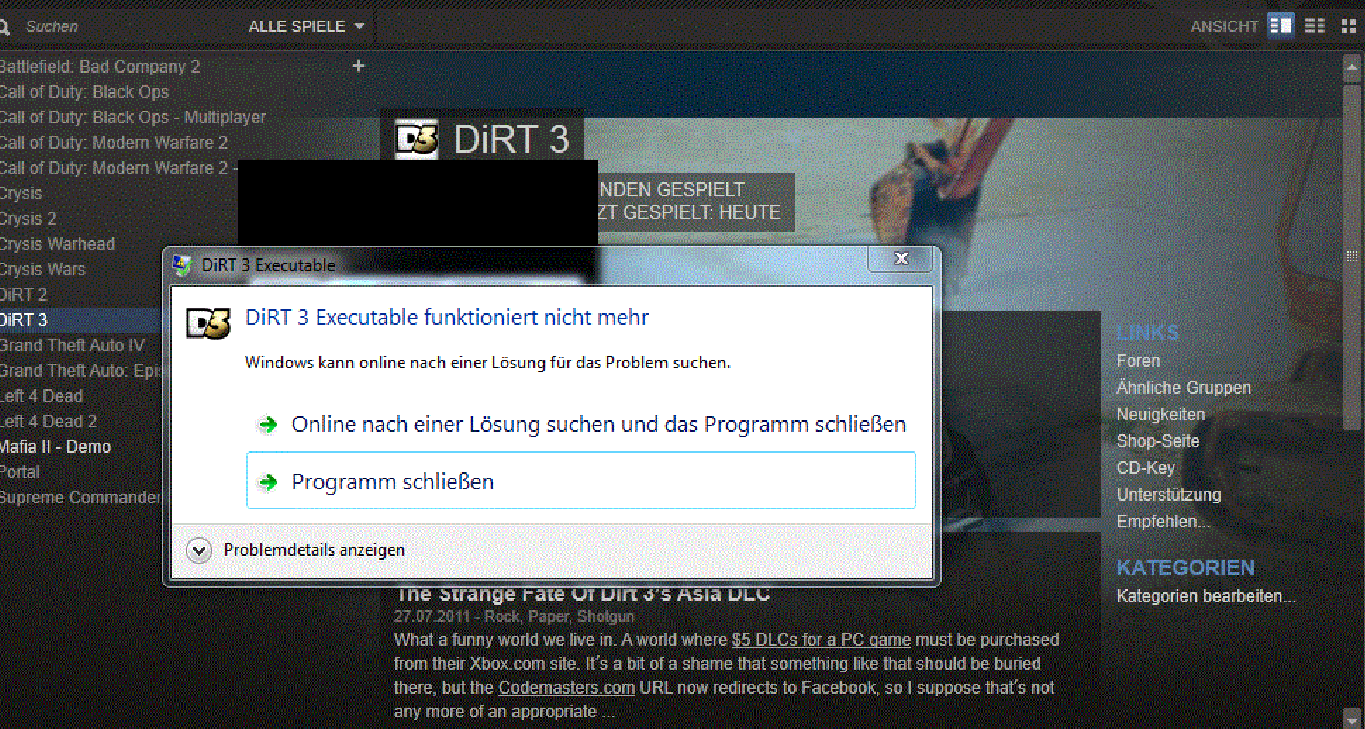Open the Unterstützung link
1365x729 pixels.
point(1168,495)
